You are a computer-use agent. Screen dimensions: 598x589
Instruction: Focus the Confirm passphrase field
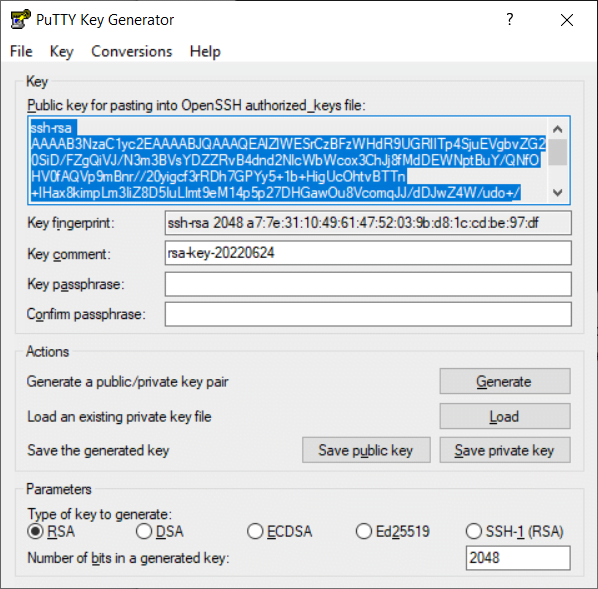tap(368, 314)
